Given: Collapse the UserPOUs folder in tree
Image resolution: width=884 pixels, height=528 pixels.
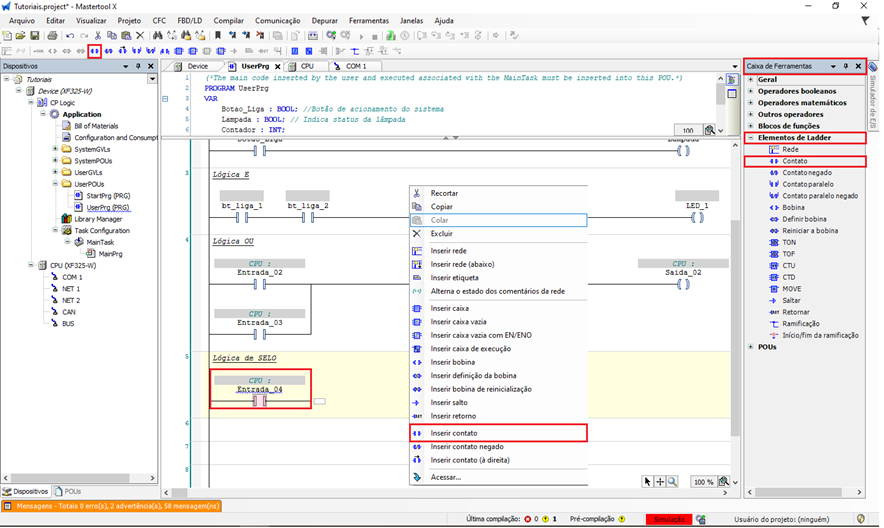Looking at the screenshot, I should [x=54, y=184].
